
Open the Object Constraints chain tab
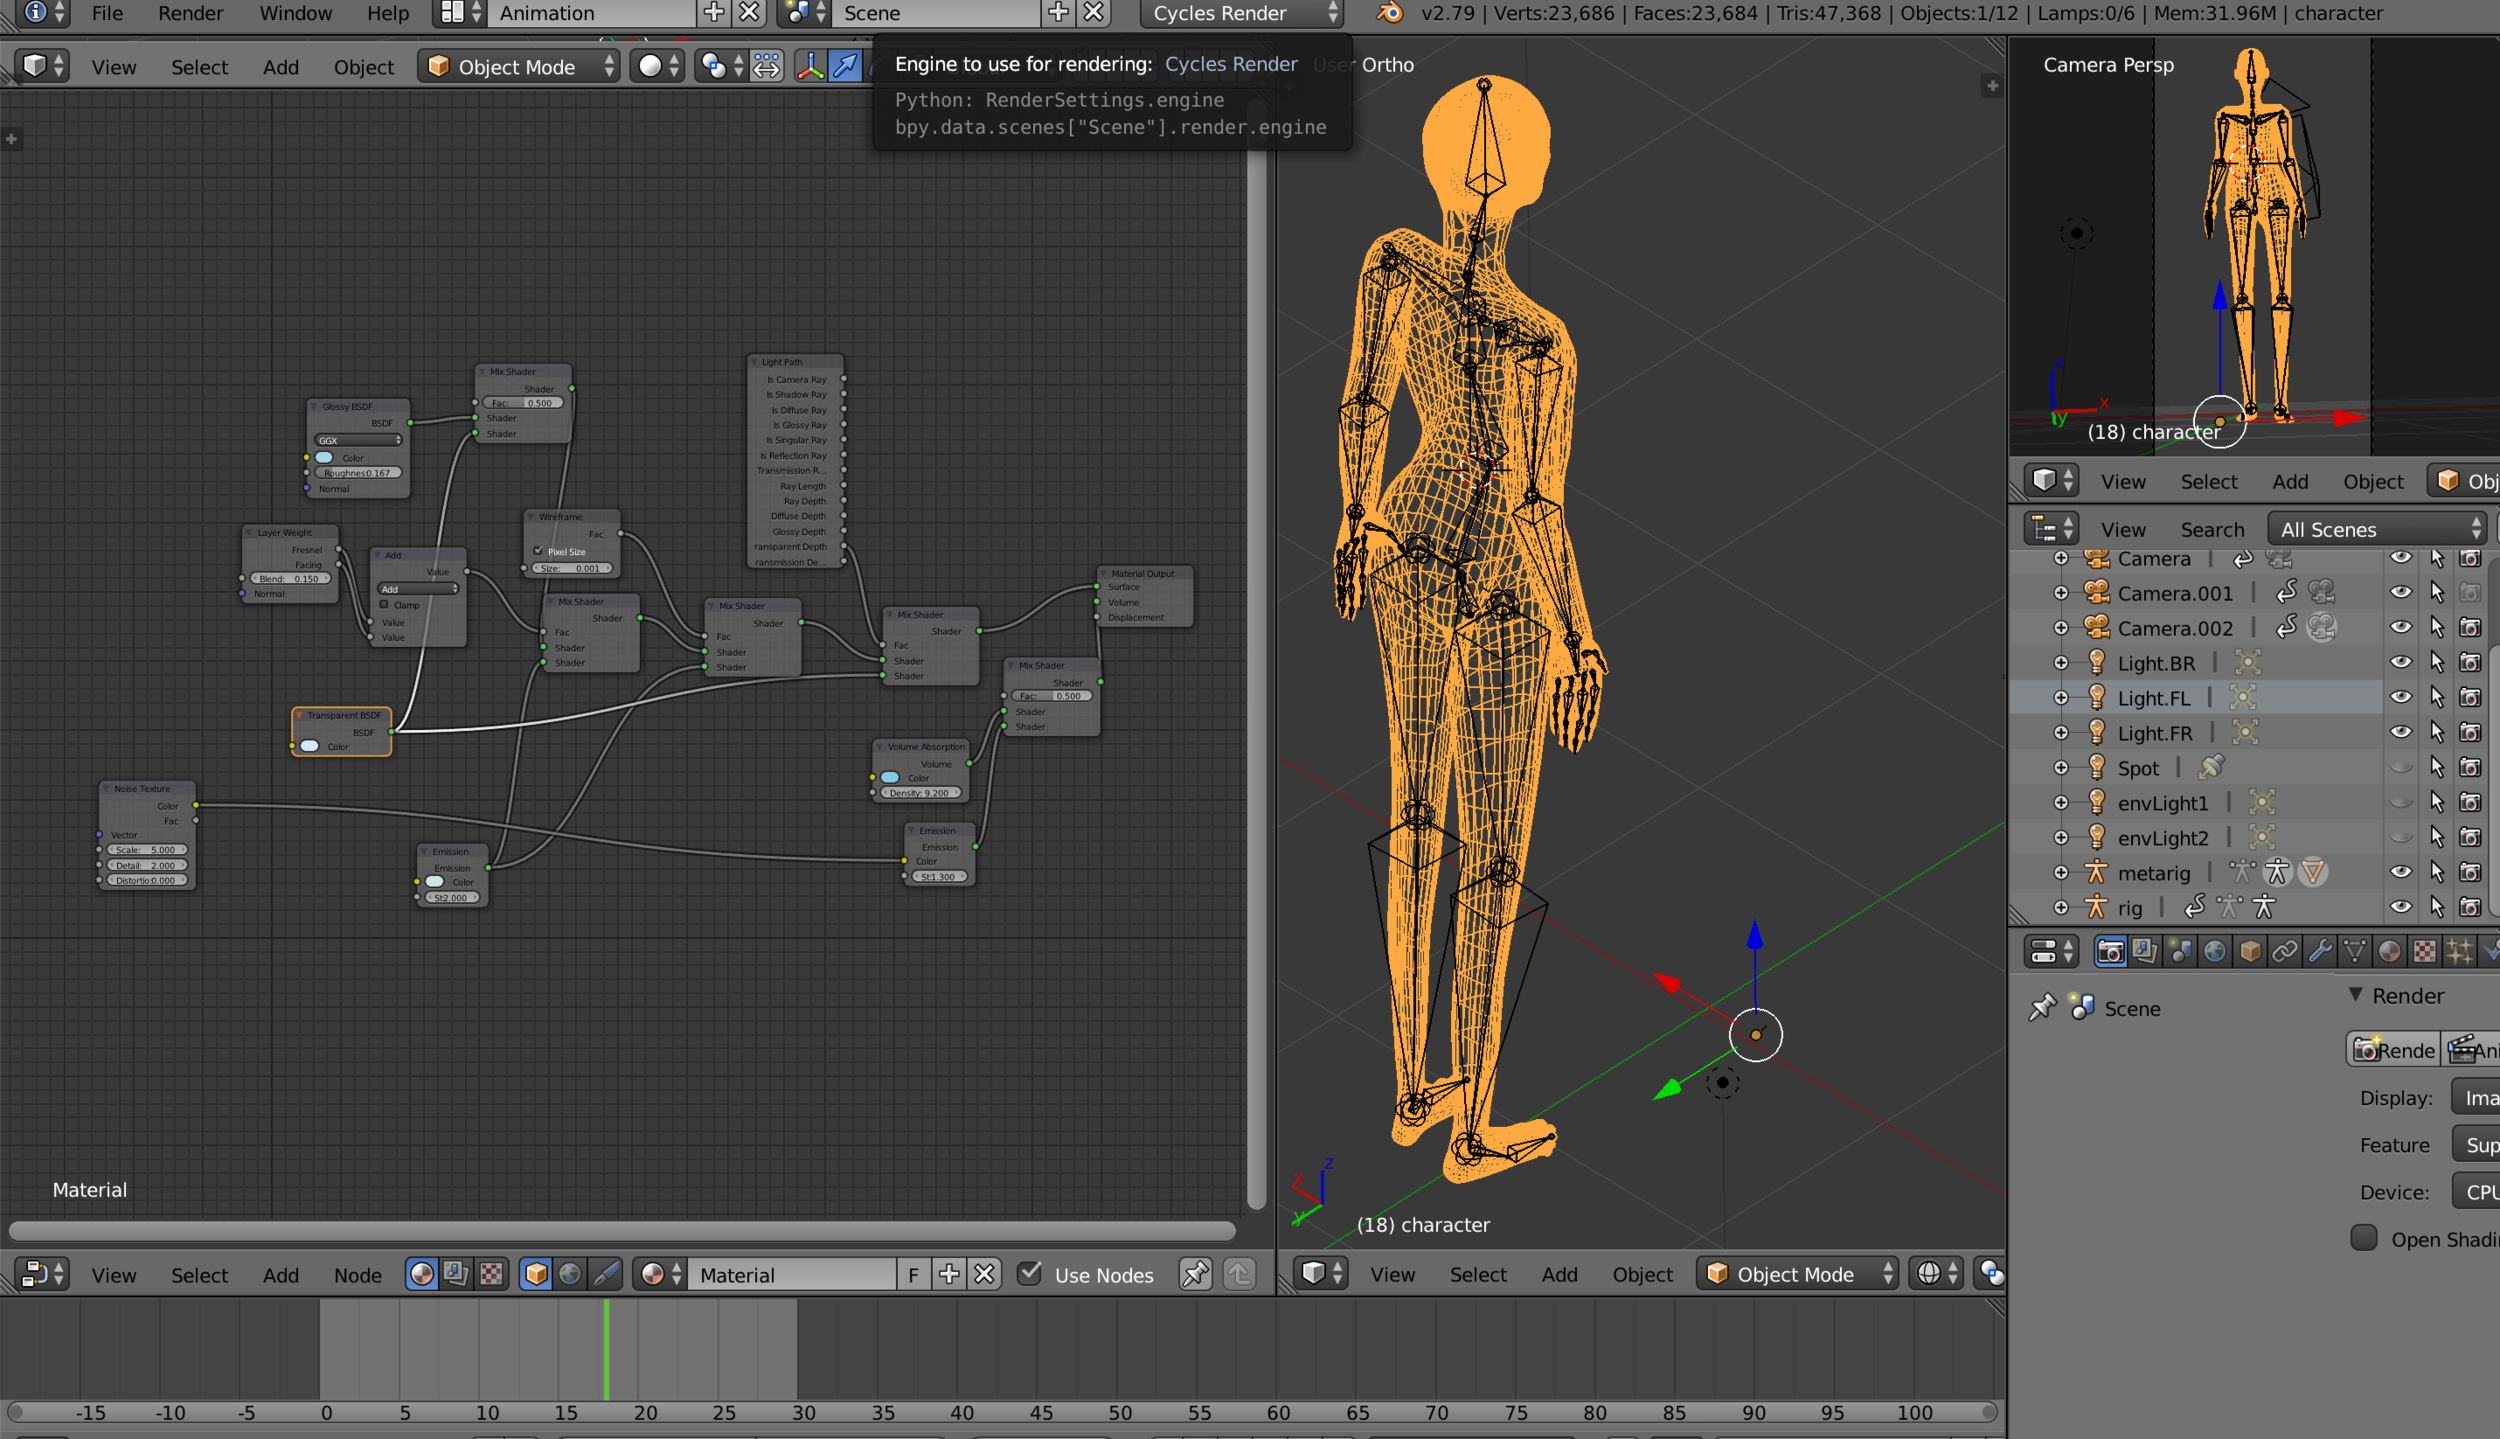pyautogui.click(x=2284, y=951)
